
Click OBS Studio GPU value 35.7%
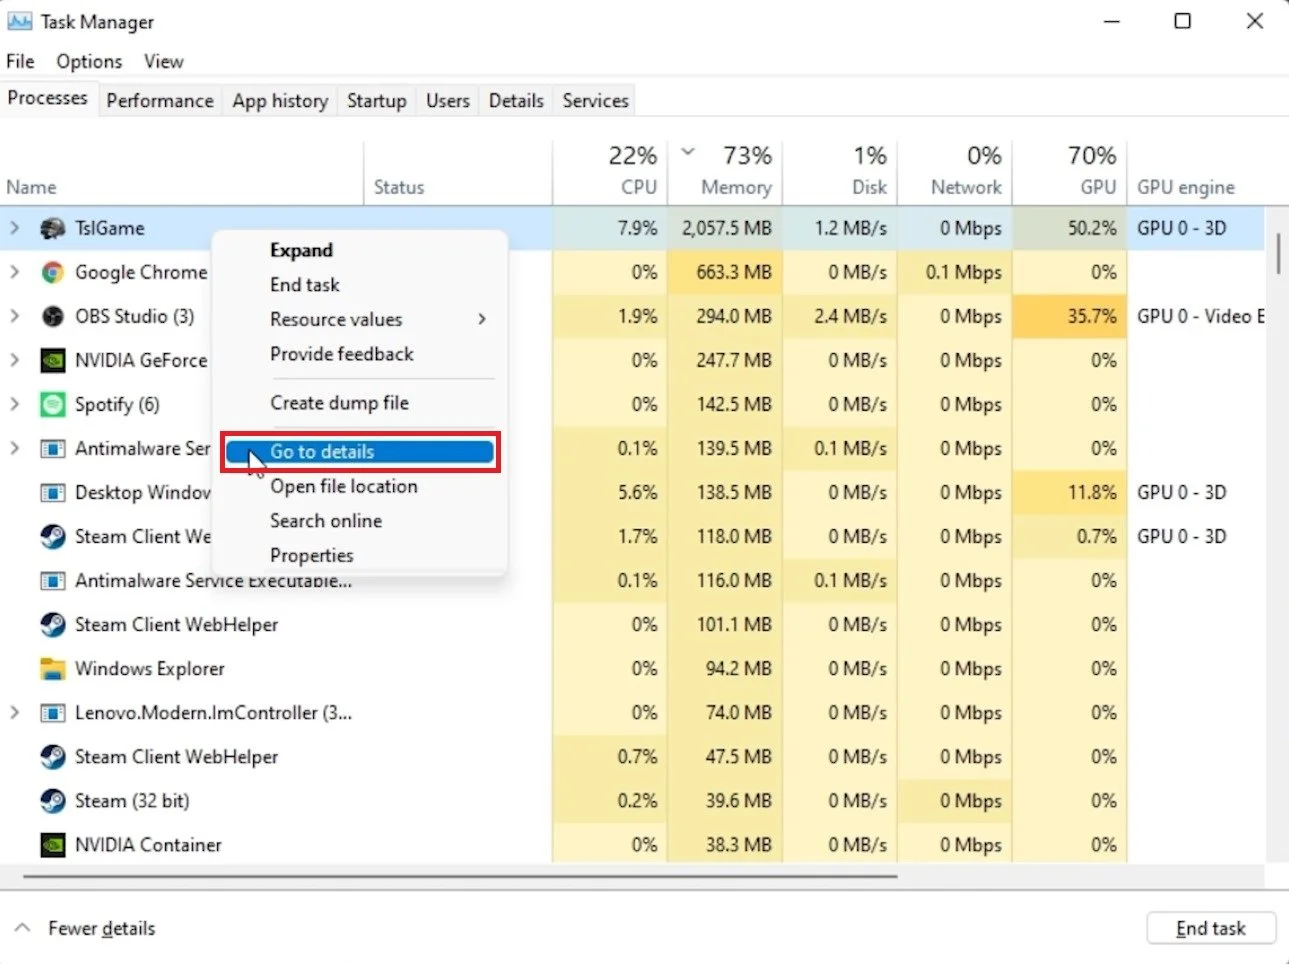coord(1092,316)
